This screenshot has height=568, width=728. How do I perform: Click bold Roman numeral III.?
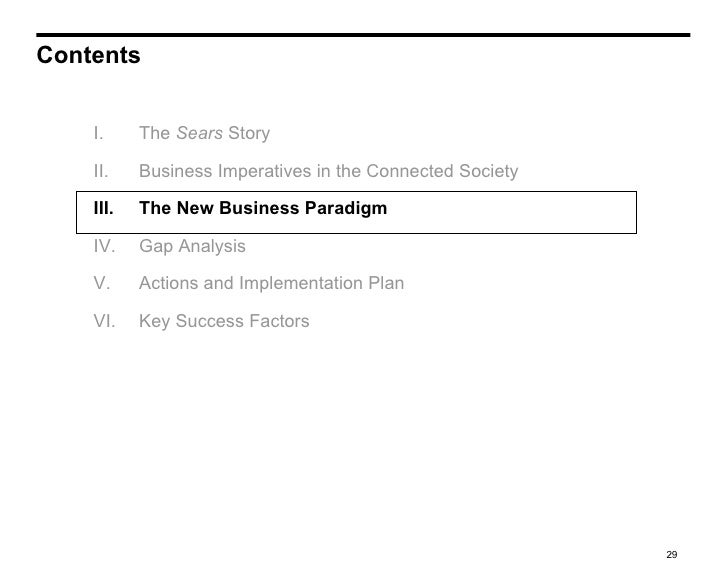point(103,208)
